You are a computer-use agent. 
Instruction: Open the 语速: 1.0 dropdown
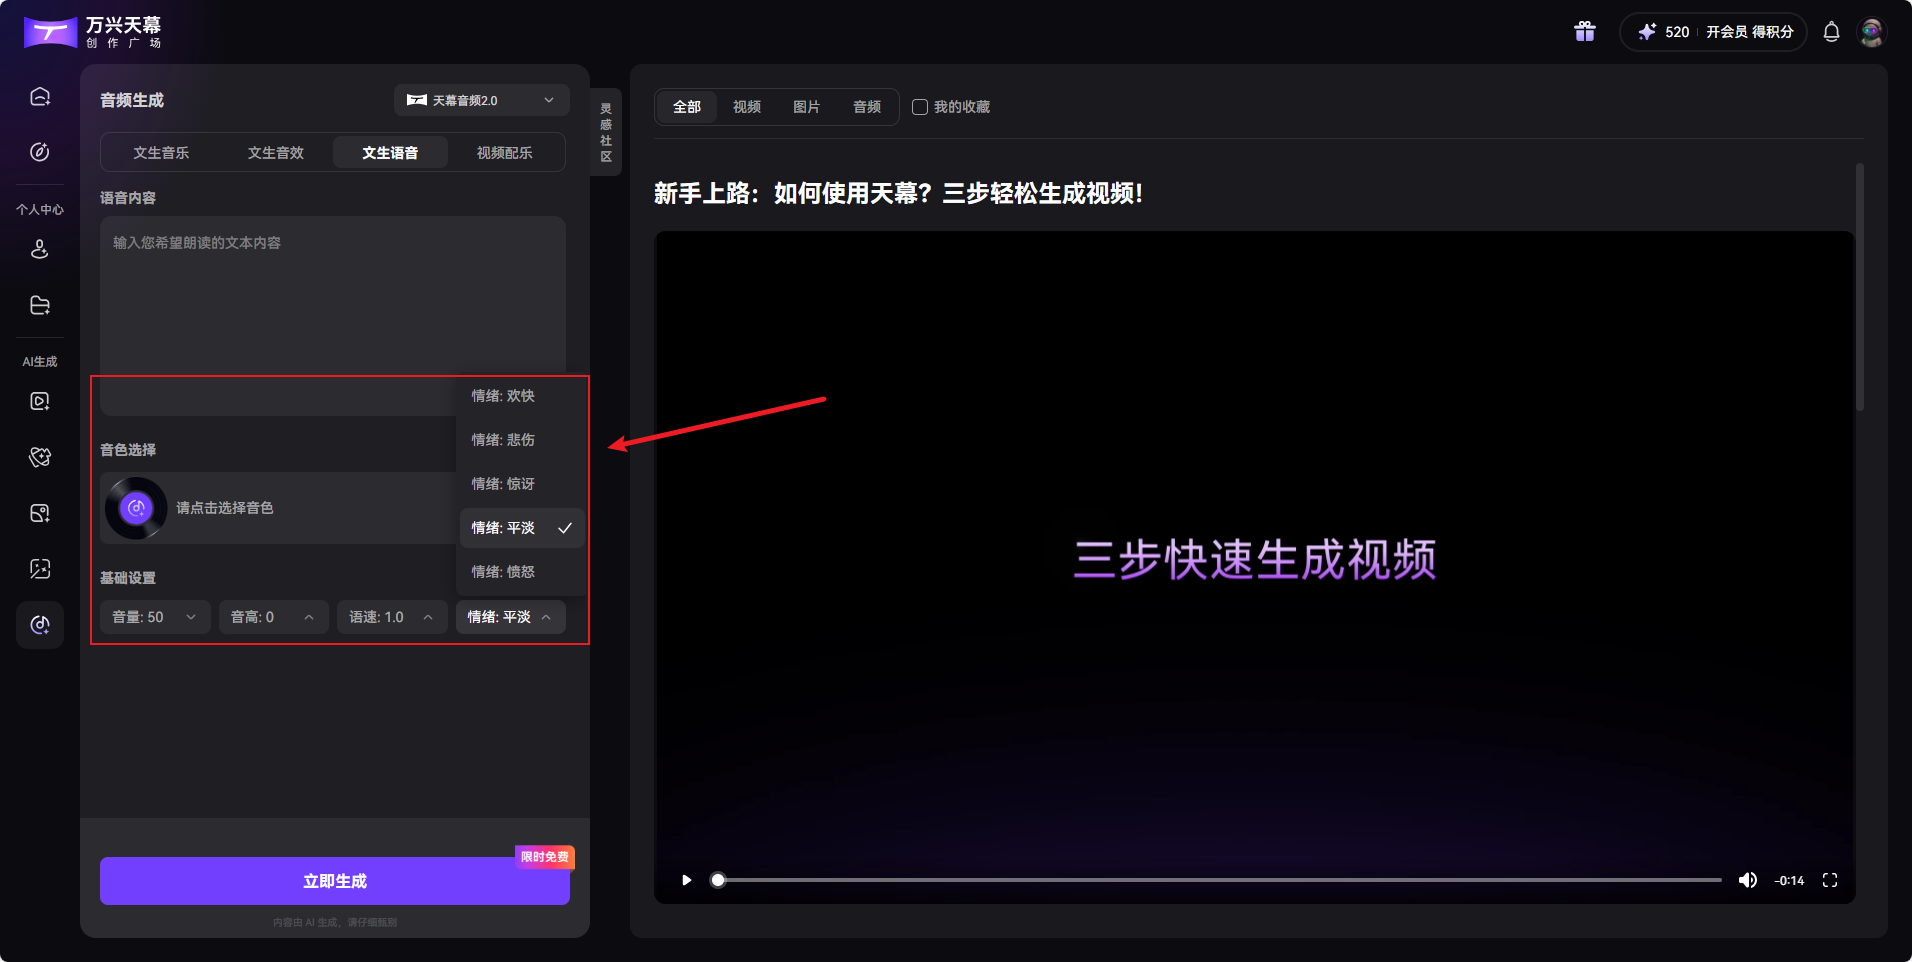pos(392,617)
